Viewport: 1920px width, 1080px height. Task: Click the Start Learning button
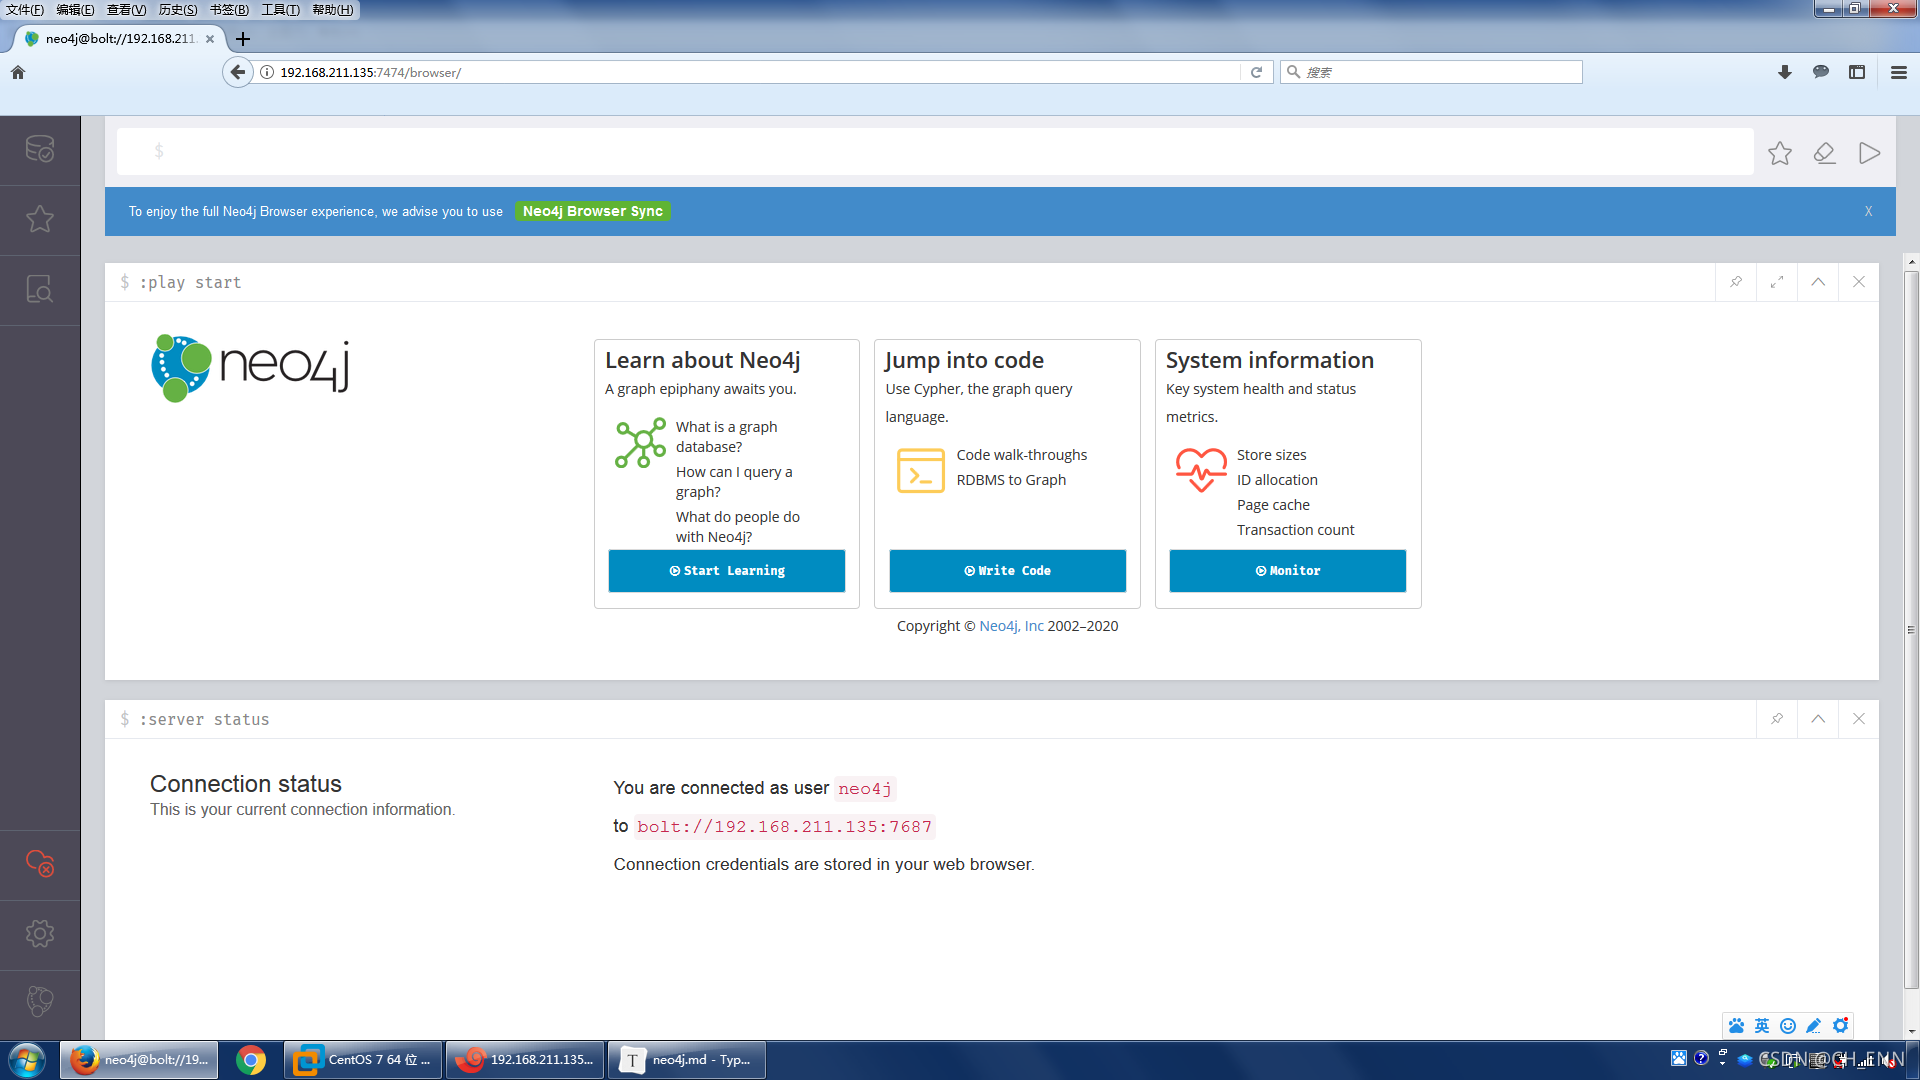(x=727, y=571)
